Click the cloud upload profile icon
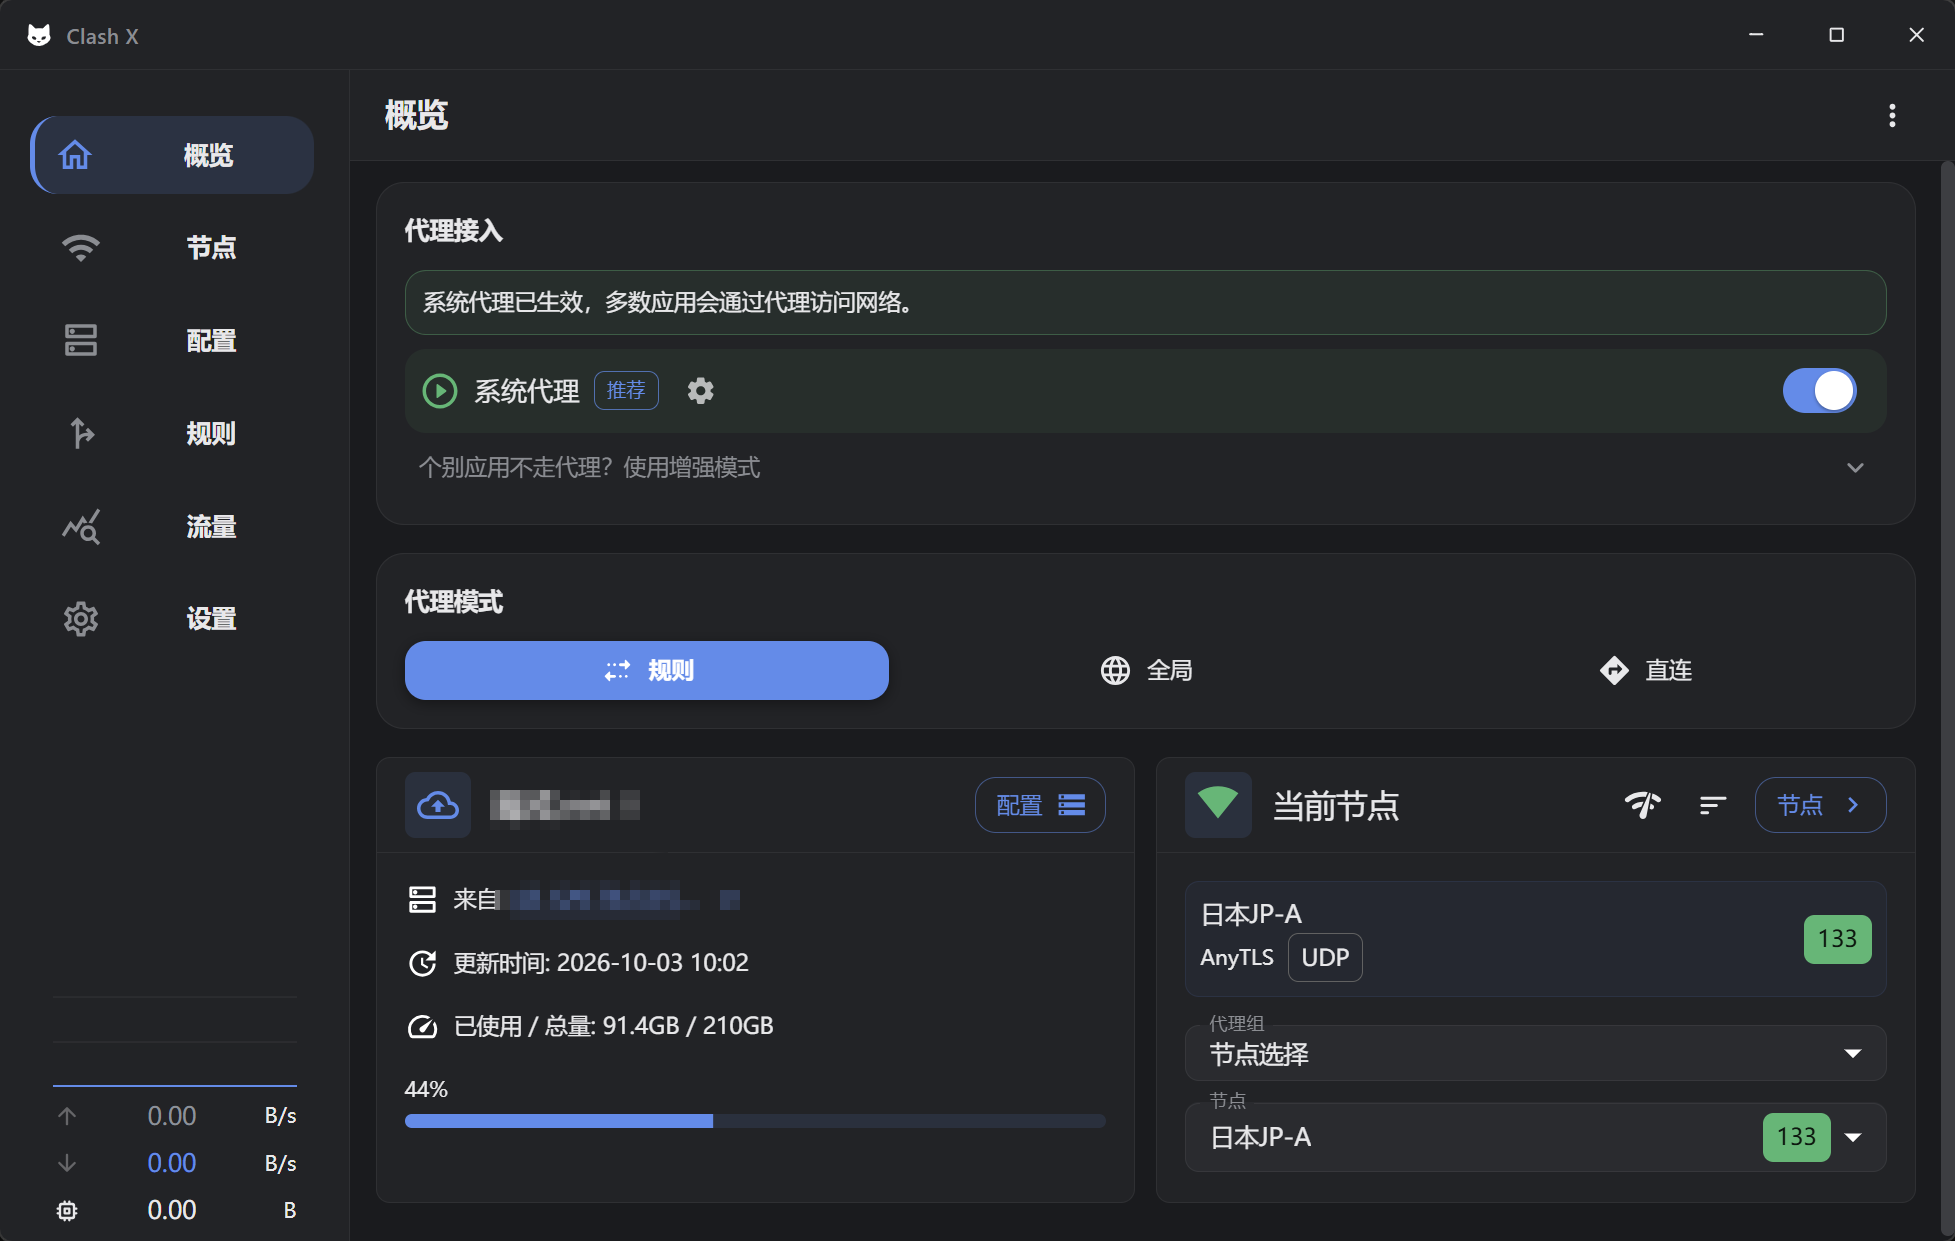The image size is (1955, 1241). (x=438, y=805)
